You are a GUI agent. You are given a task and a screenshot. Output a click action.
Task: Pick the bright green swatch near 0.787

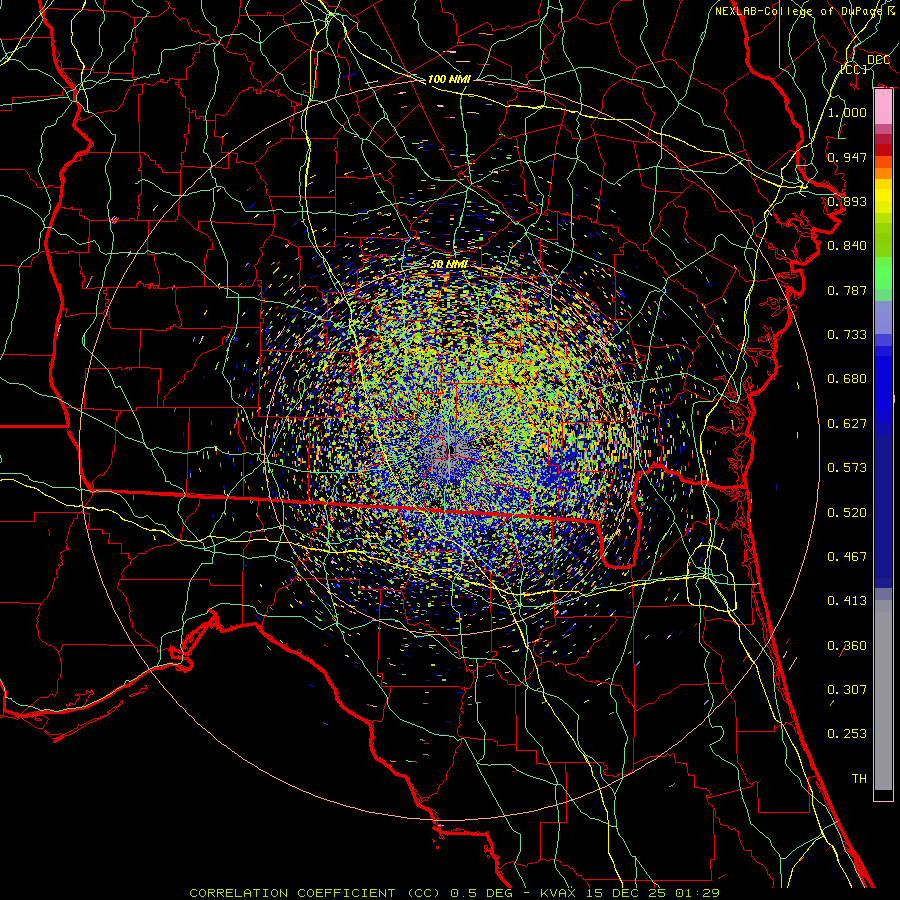pos(883,273)
